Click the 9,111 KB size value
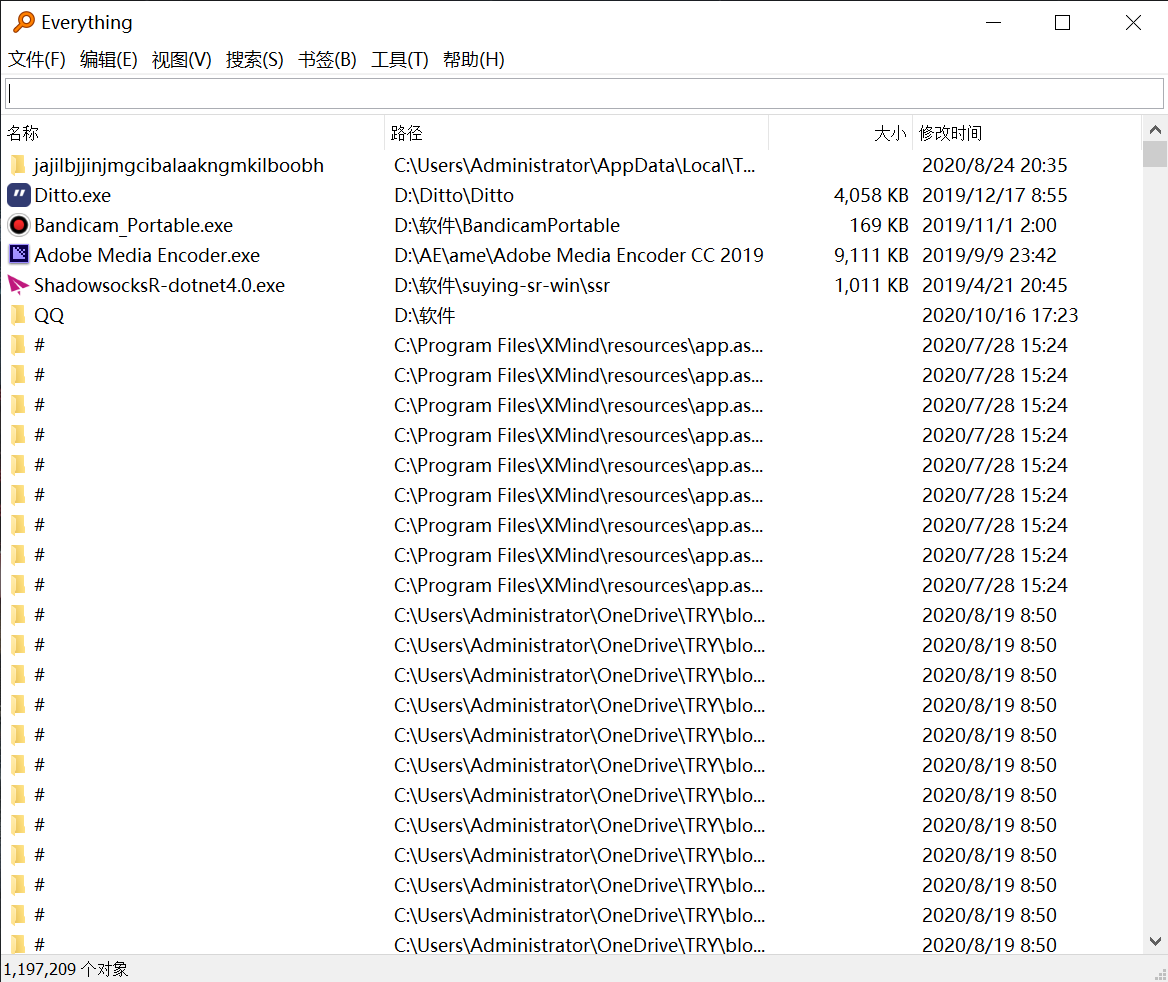 tap(871, 256)
